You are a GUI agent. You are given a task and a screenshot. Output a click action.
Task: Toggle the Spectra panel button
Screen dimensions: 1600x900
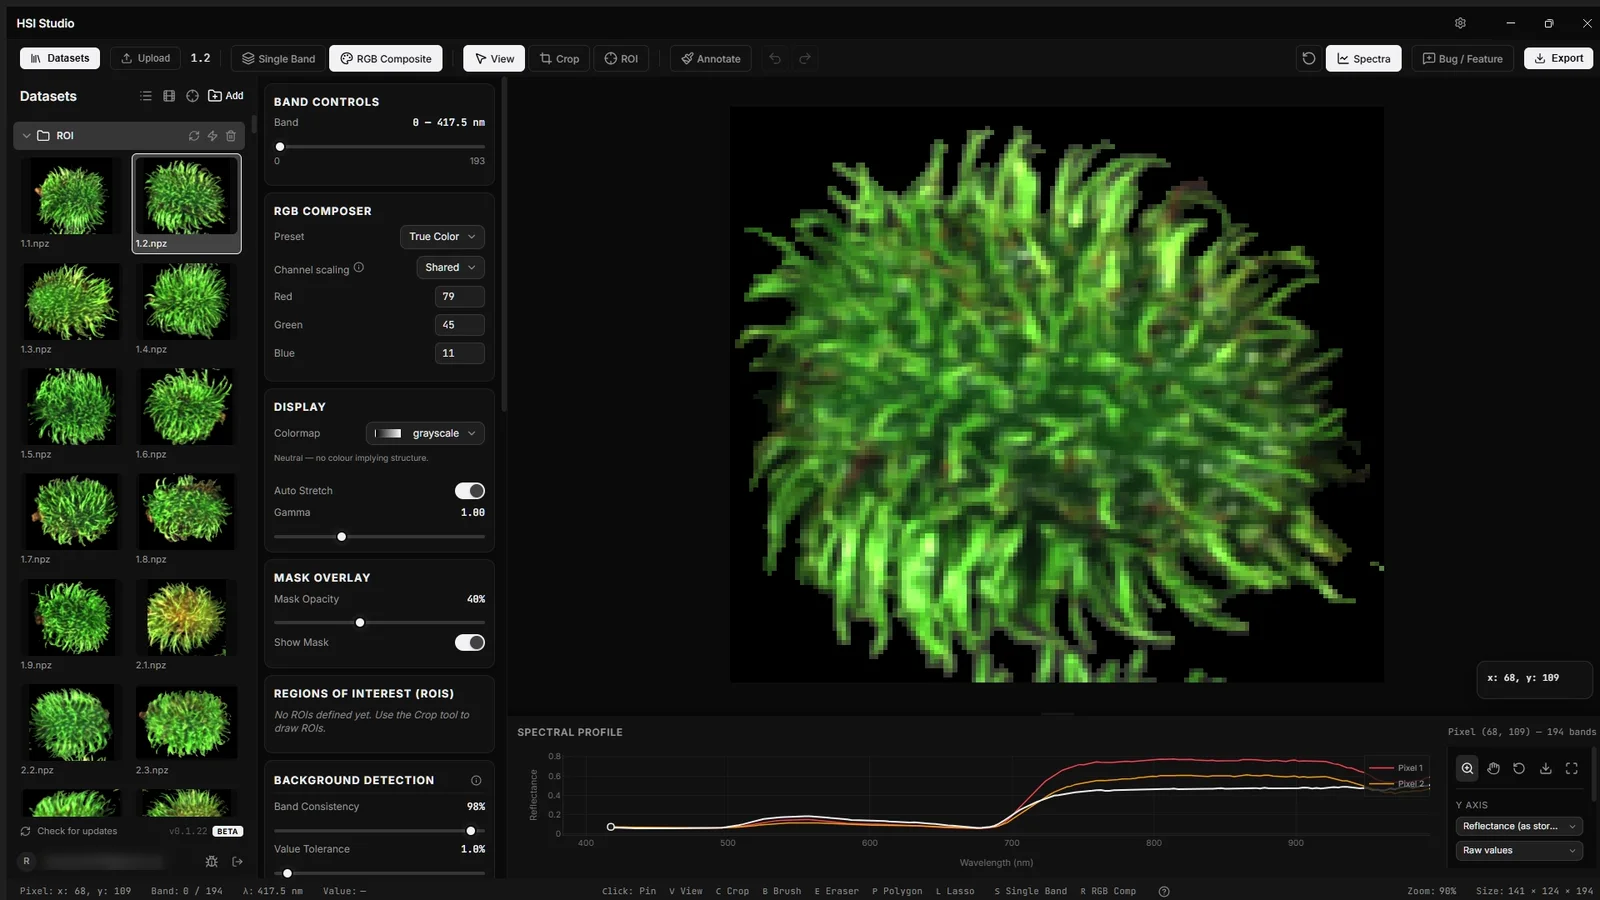[x=1363, y=59]
